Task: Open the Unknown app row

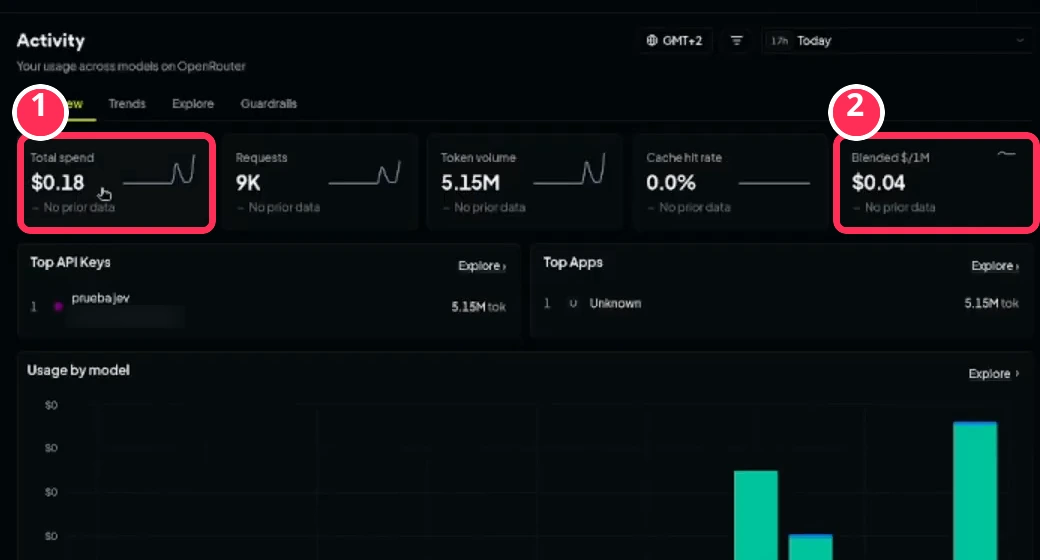Action: click(781, 303)
